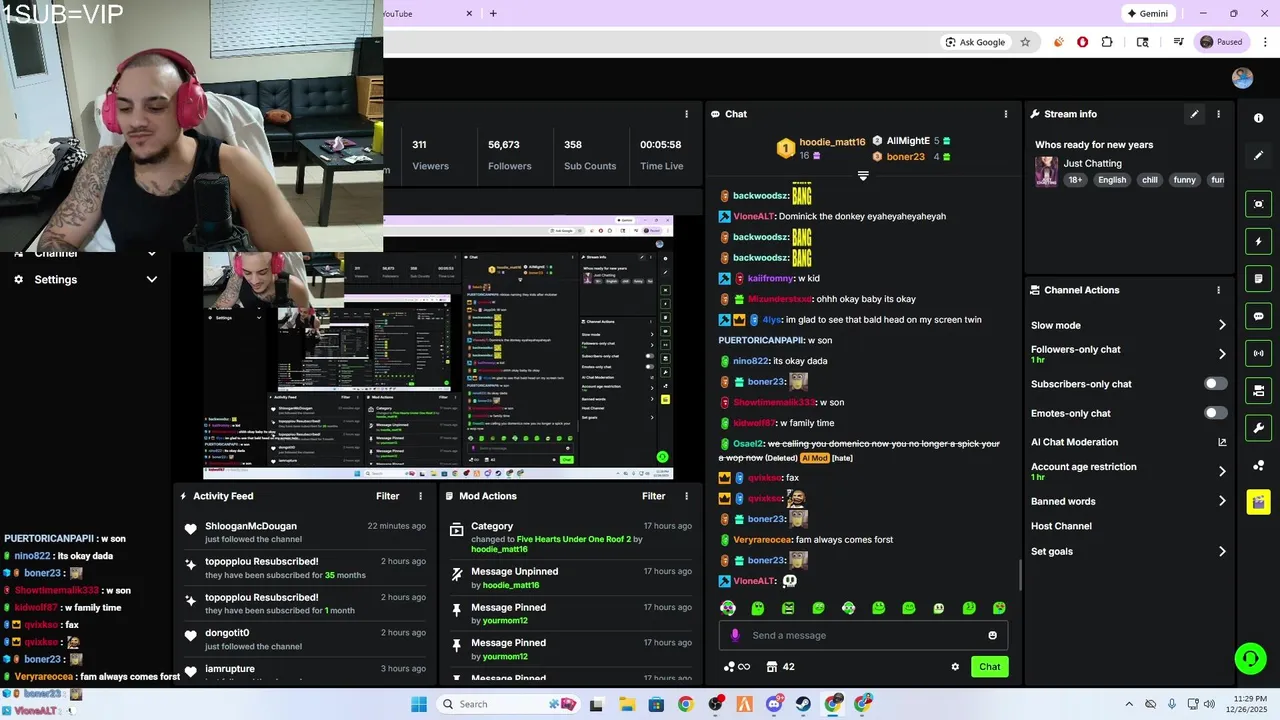
Task: Click Filter in Mod Actions
Action: tap(653, 496)
